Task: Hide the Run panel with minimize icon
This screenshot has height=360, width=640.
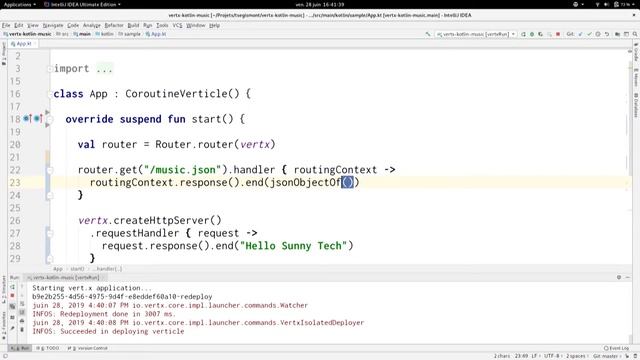Action: pyautogui.click(x=628, y=277)
